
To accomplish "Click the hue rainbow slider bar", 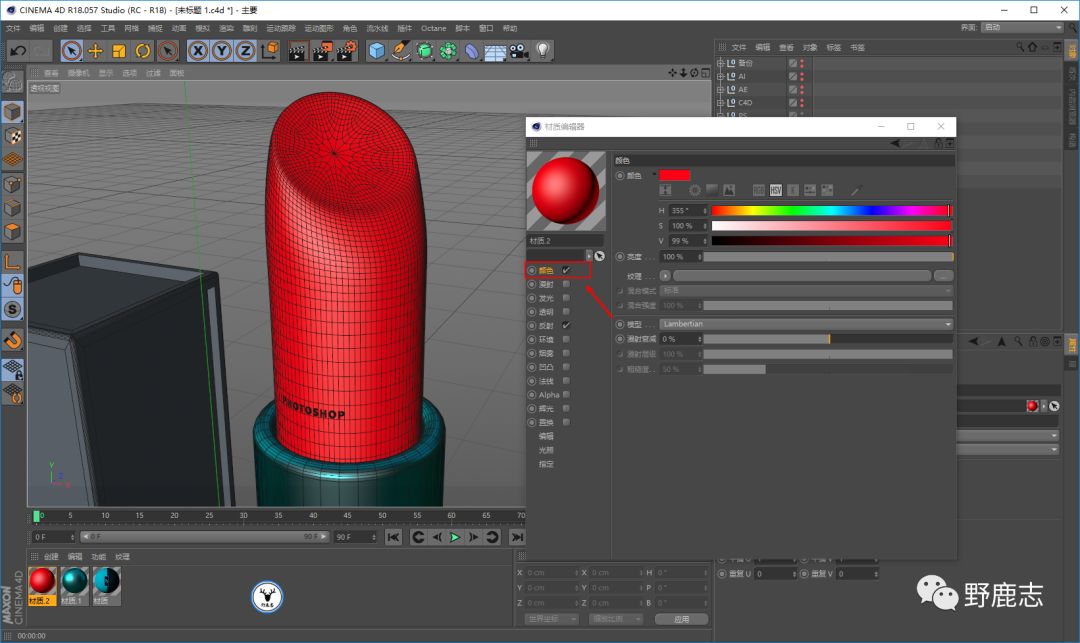I will (829, 211).
